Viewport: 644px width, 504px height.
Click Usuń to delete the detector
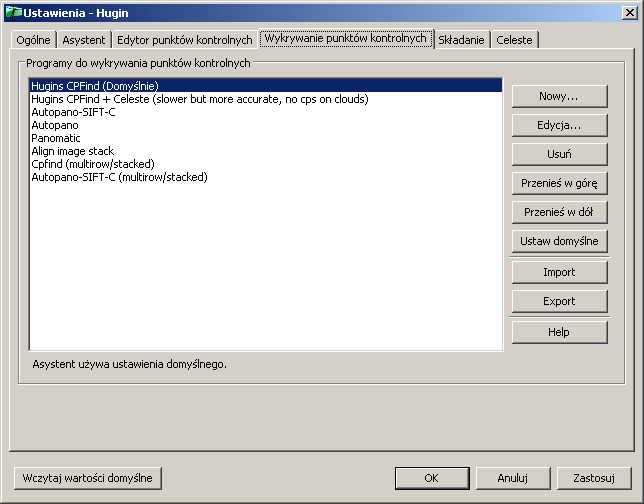[559, 154]
